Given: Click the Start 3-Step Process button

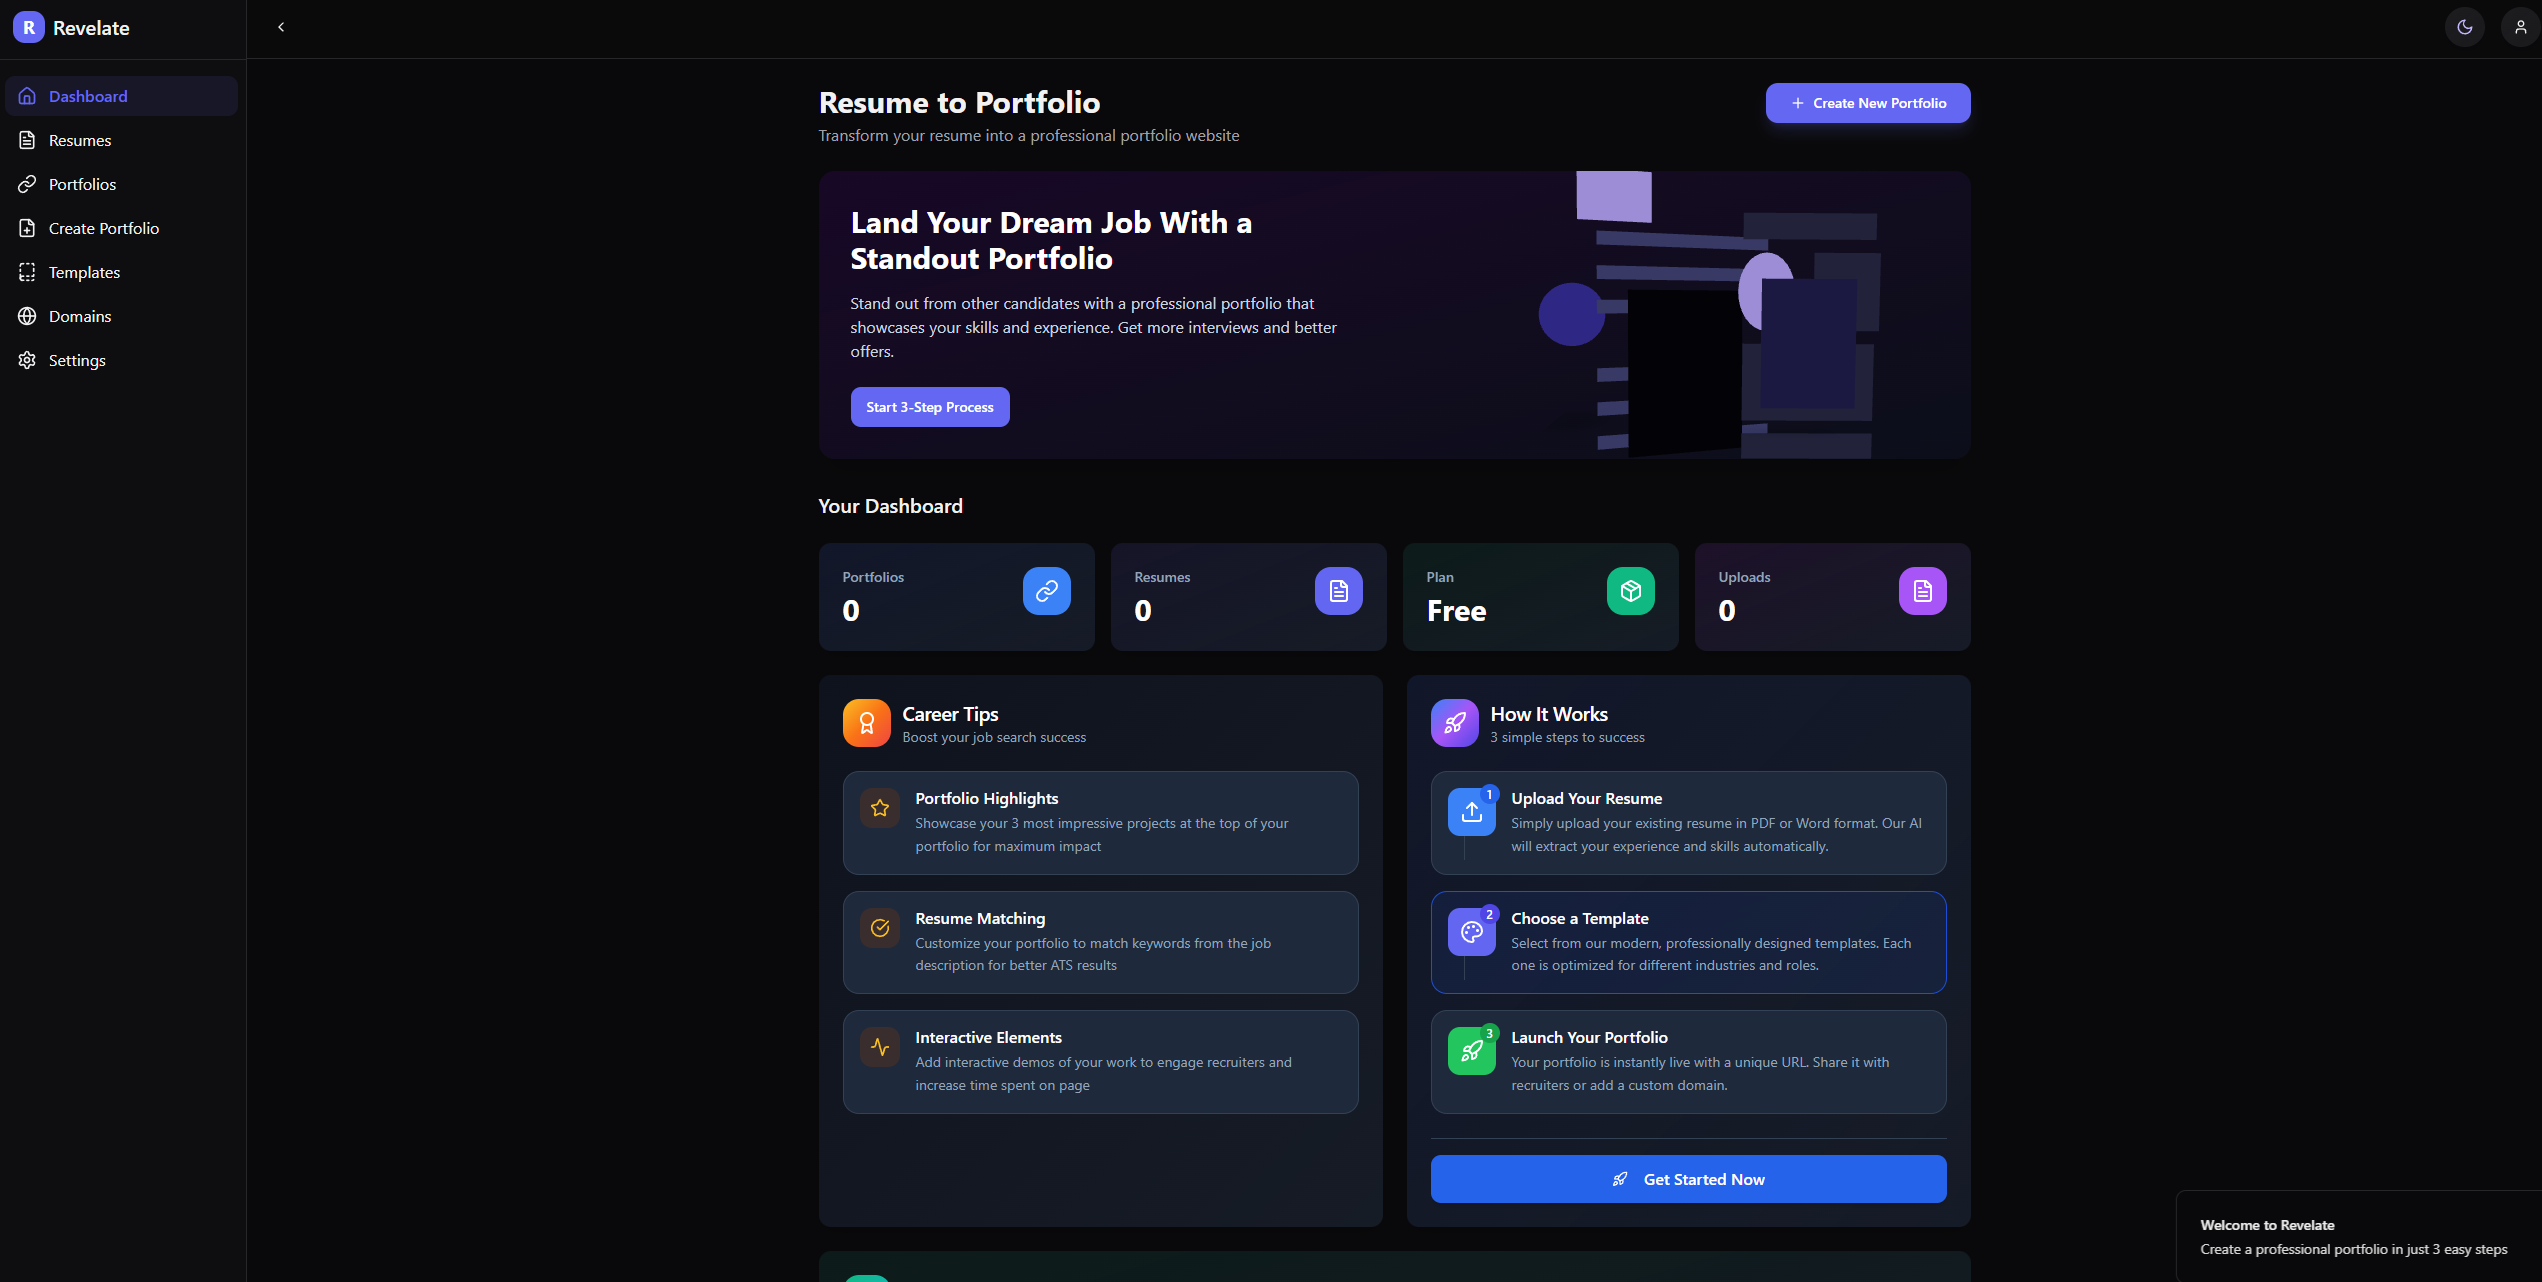Looking at the screenshot, I should tap(929, 407).
